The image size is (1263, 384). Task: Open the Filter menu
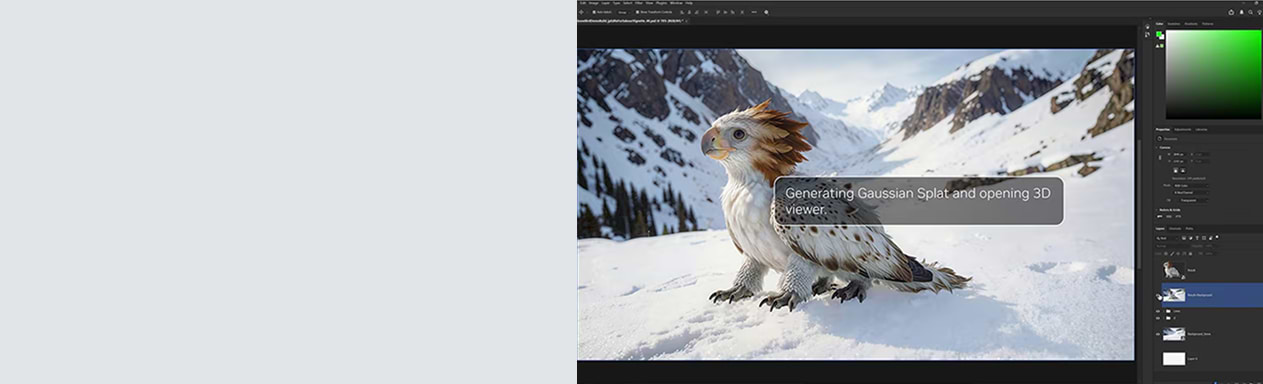pyautogui.click(x=638, y=3)
